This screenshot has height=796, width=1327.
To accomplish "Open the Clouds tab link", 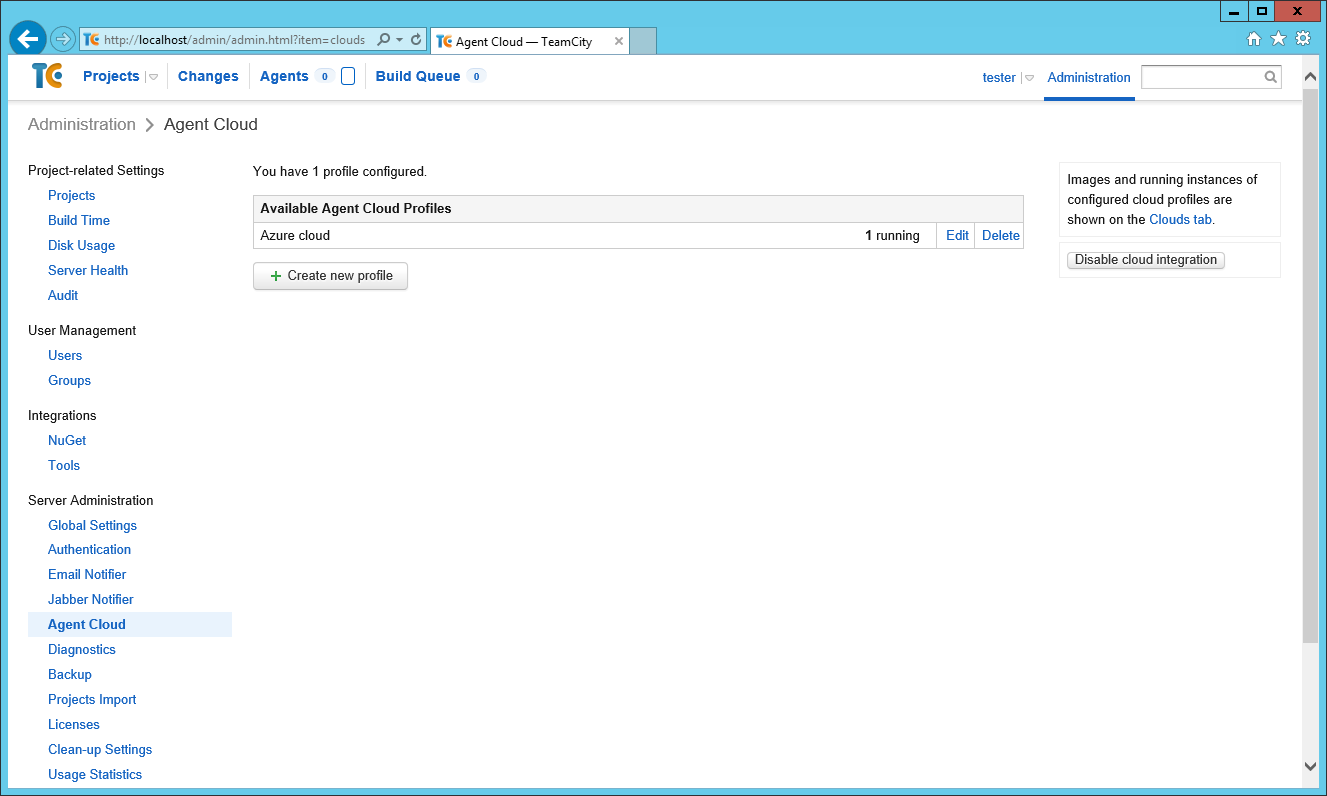I will pyautogui.click(x=1180, y=219).
